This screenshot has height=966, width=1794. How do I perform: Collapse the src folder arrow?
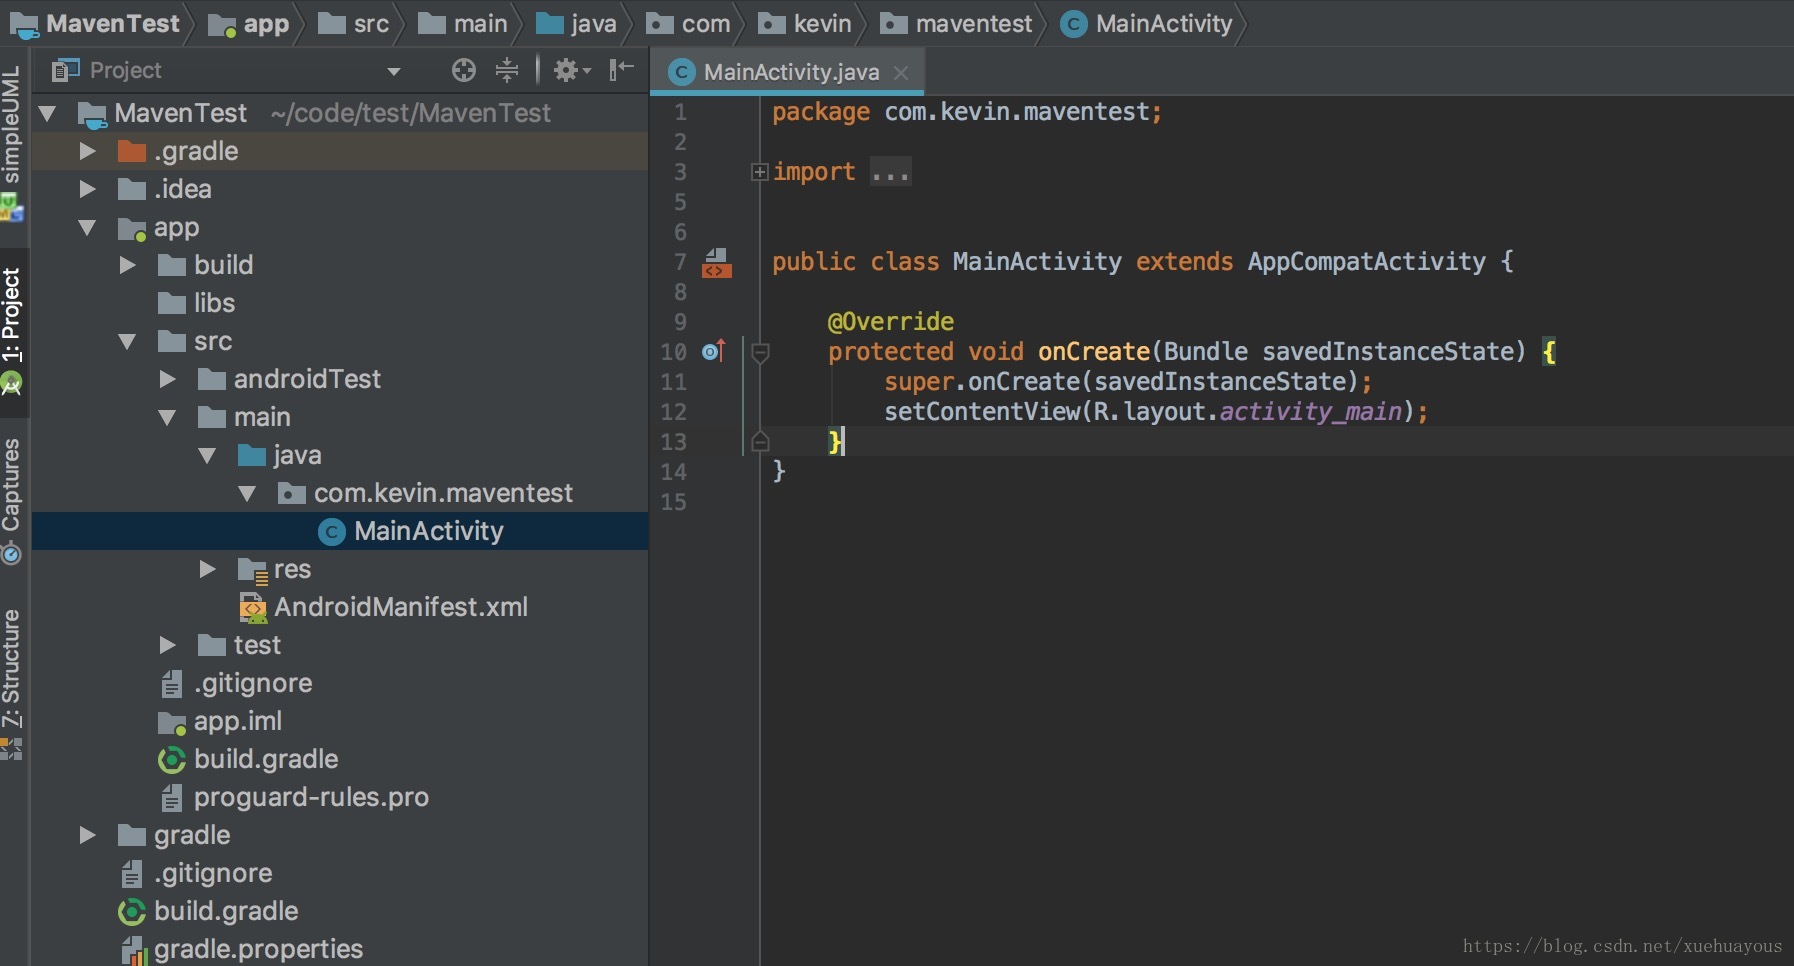(127, 342)
